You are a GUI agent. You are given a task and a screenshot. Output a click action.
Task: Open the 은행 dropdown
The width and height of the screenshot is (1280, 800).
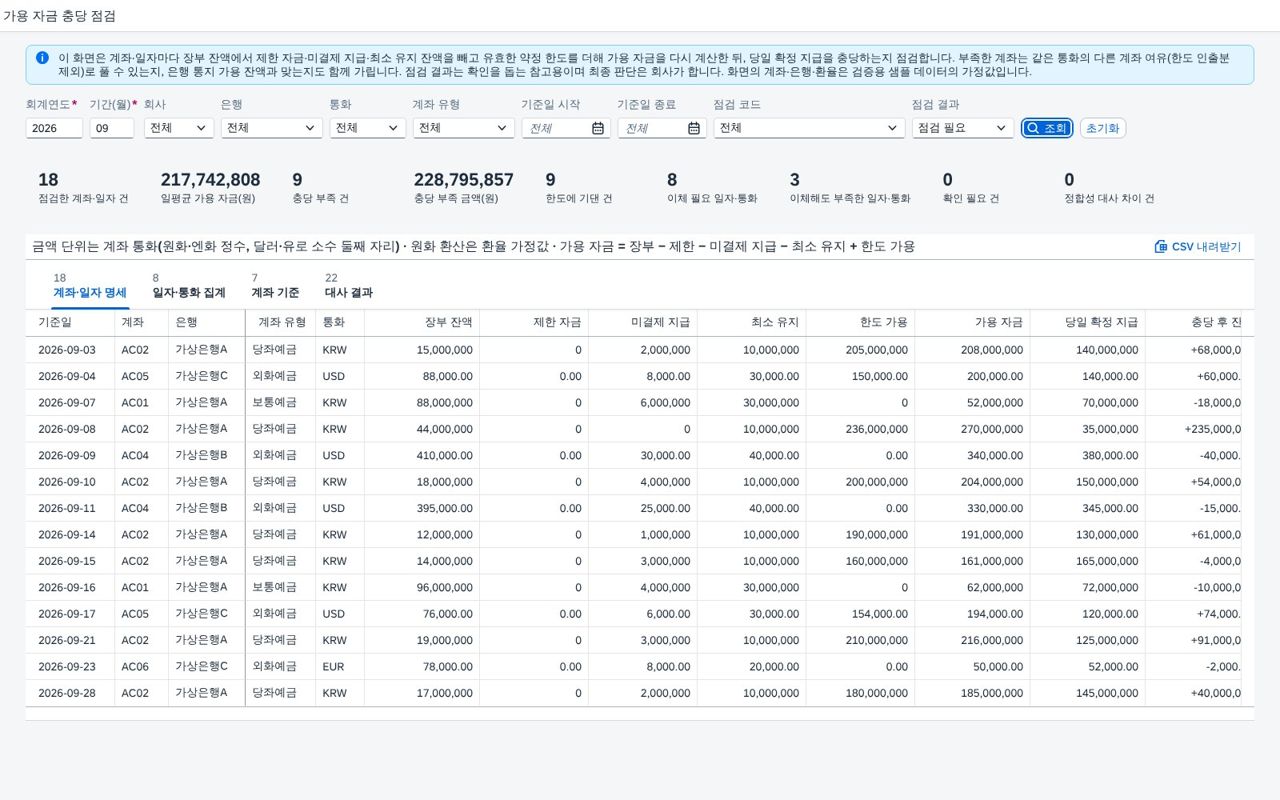(271, 128)
